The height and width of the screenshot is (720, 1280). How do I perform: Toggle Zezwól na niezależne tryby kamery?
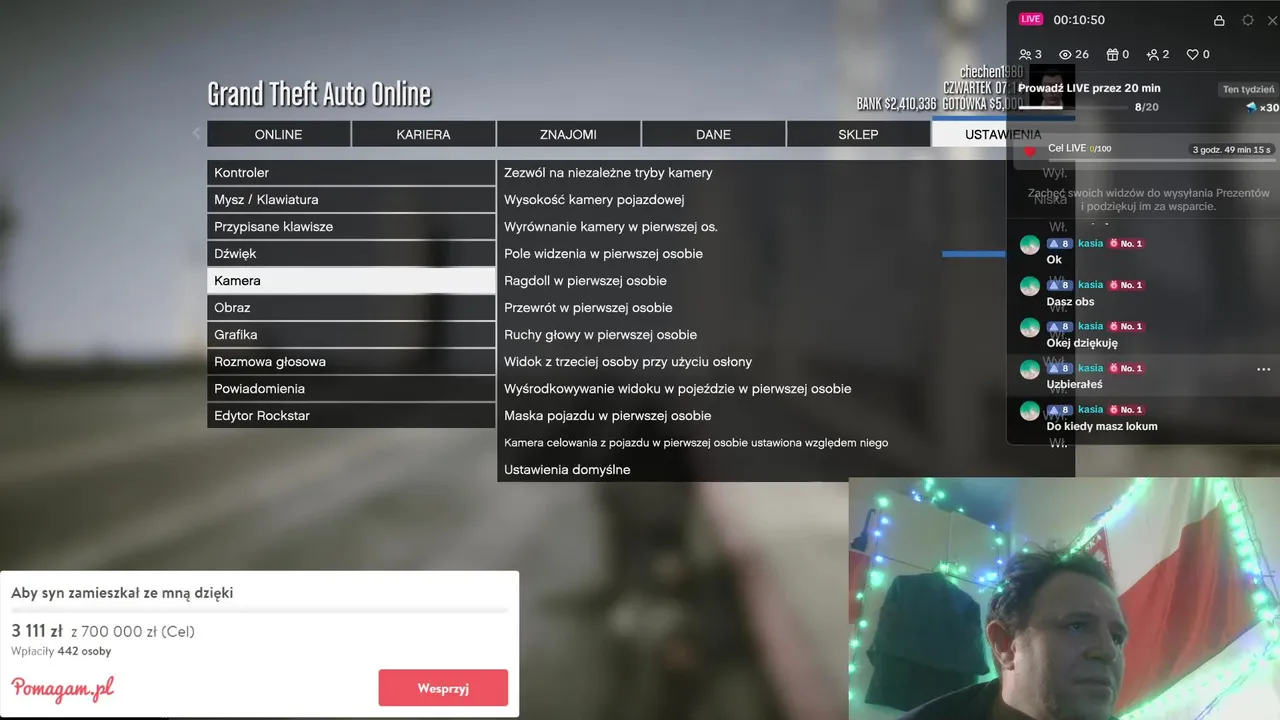786,172
